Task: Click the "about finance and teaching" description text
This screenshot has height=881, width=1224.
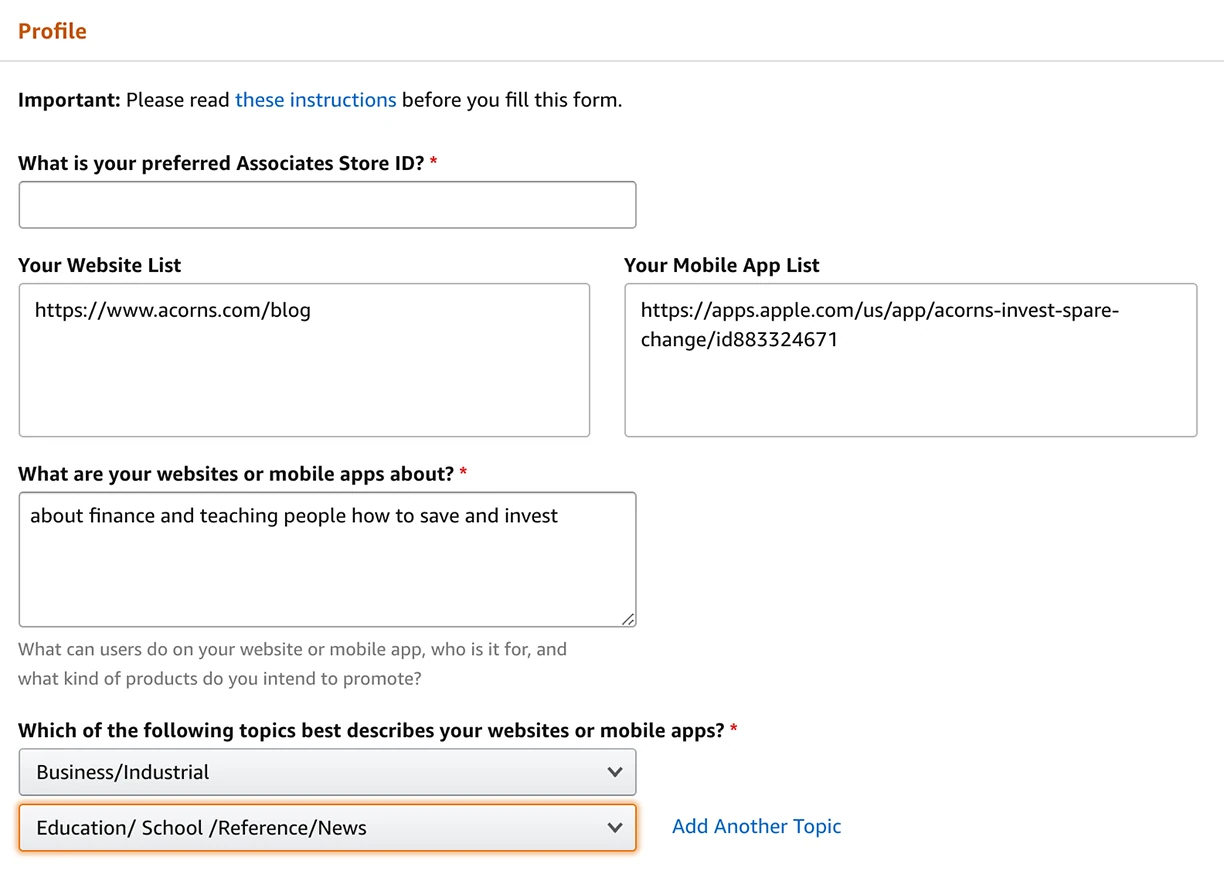Action: 294,516
